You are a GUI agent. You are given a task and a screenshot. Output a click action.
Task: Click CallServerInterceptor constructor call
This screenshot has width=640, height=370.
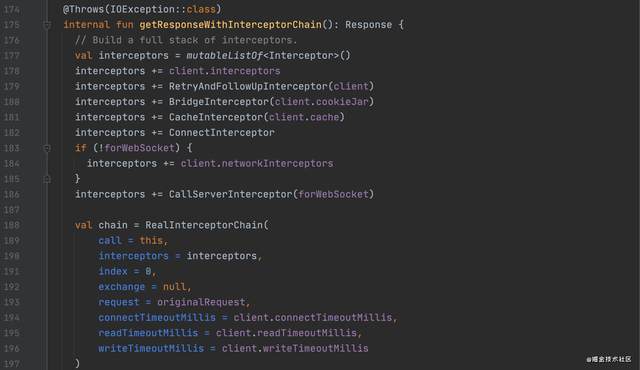pos(231,194)
